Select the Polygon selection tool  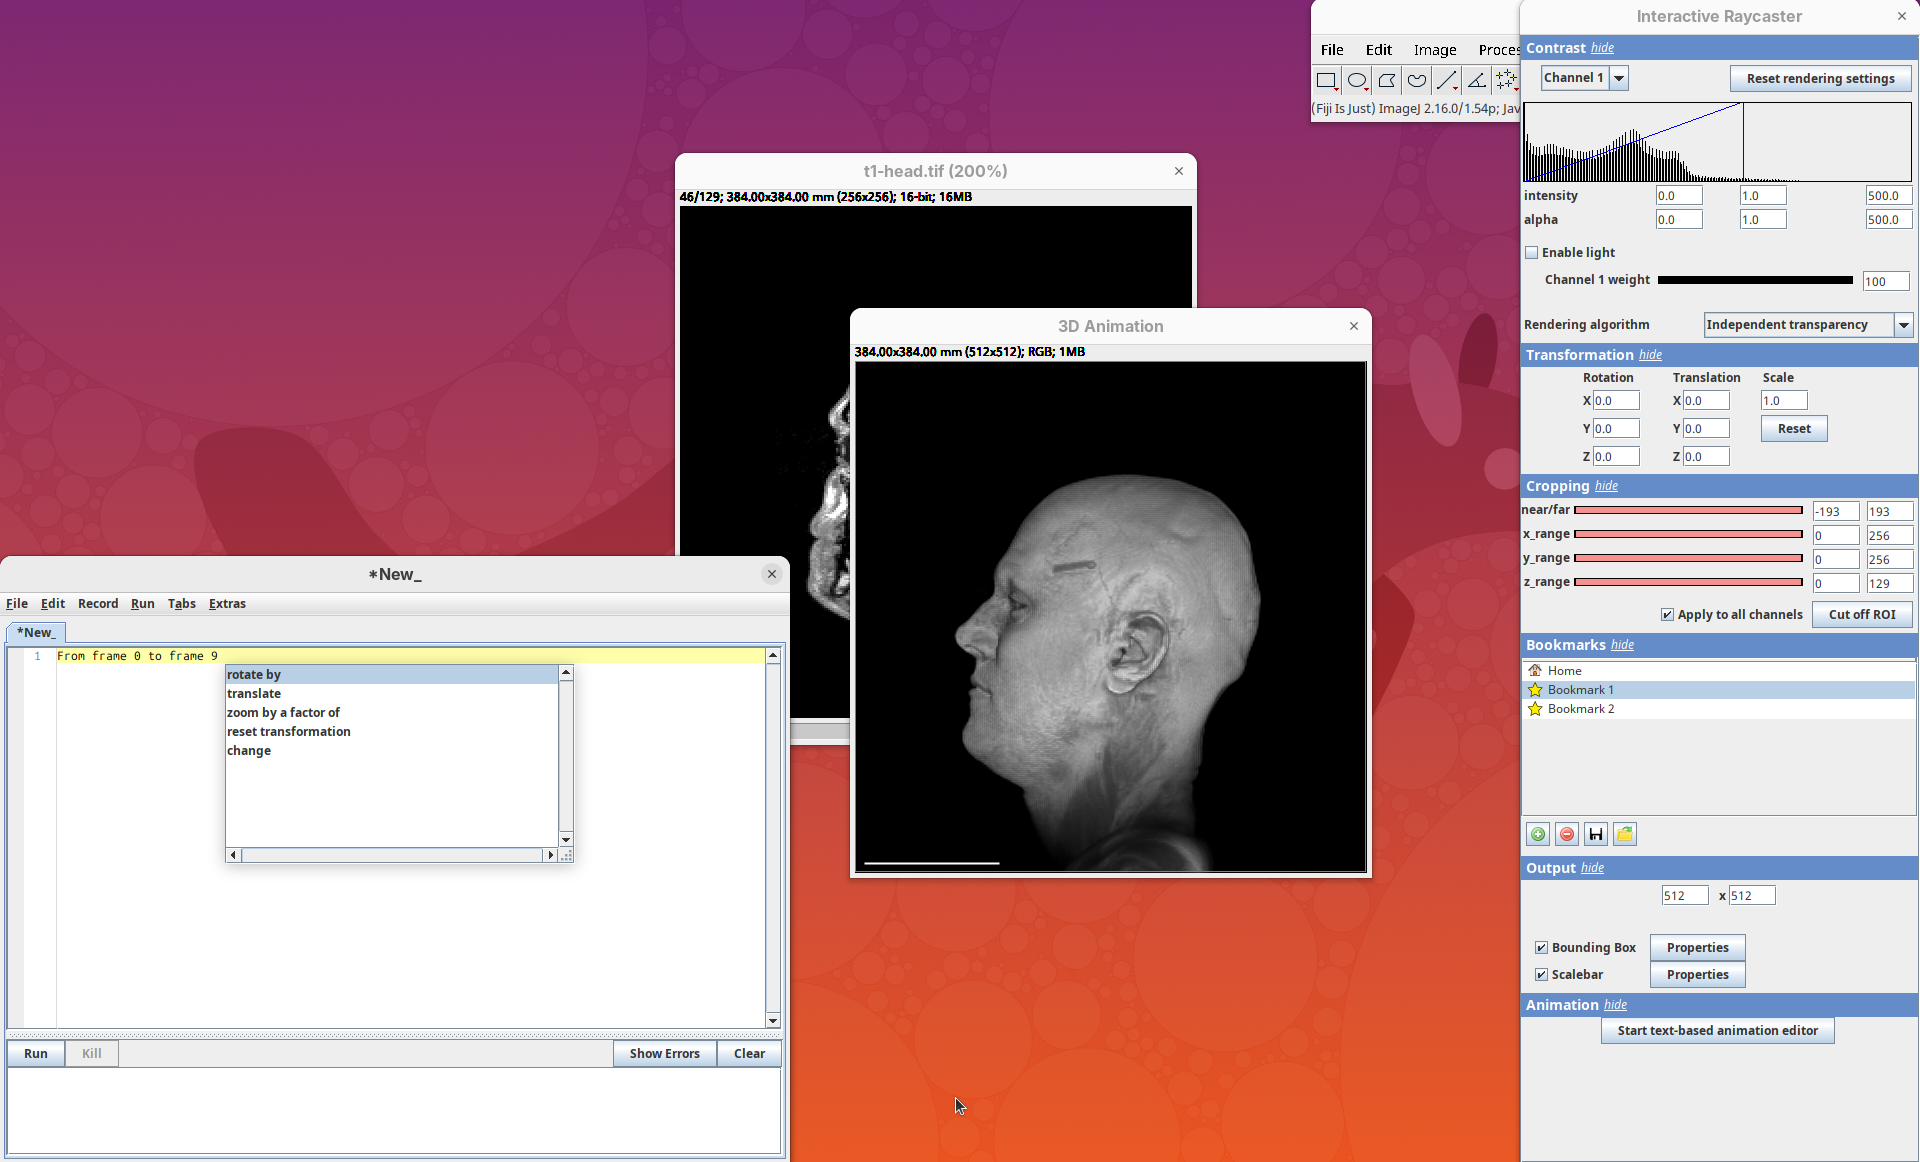(x=1386, y=80)
